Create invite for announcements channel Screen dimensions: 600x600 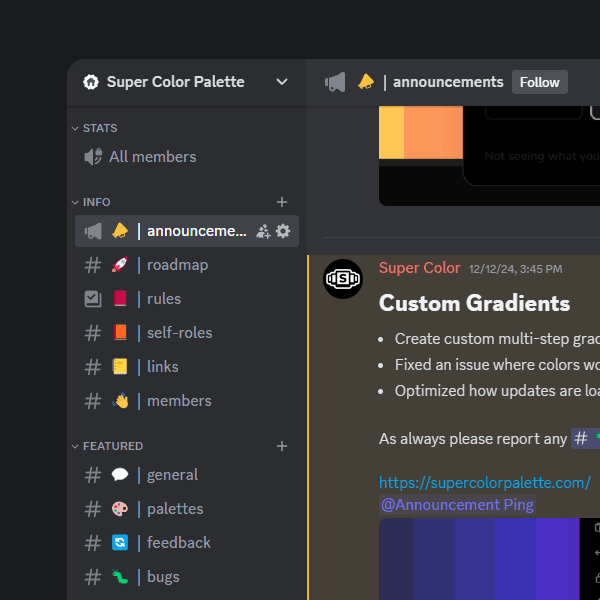click(263, 231)
